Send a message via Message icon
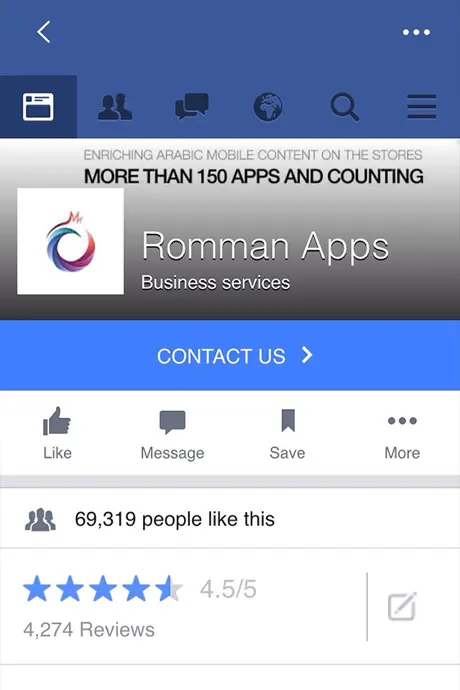Viewport: 460px width, 690px height. pyautogui.click(x=172, y=435)
